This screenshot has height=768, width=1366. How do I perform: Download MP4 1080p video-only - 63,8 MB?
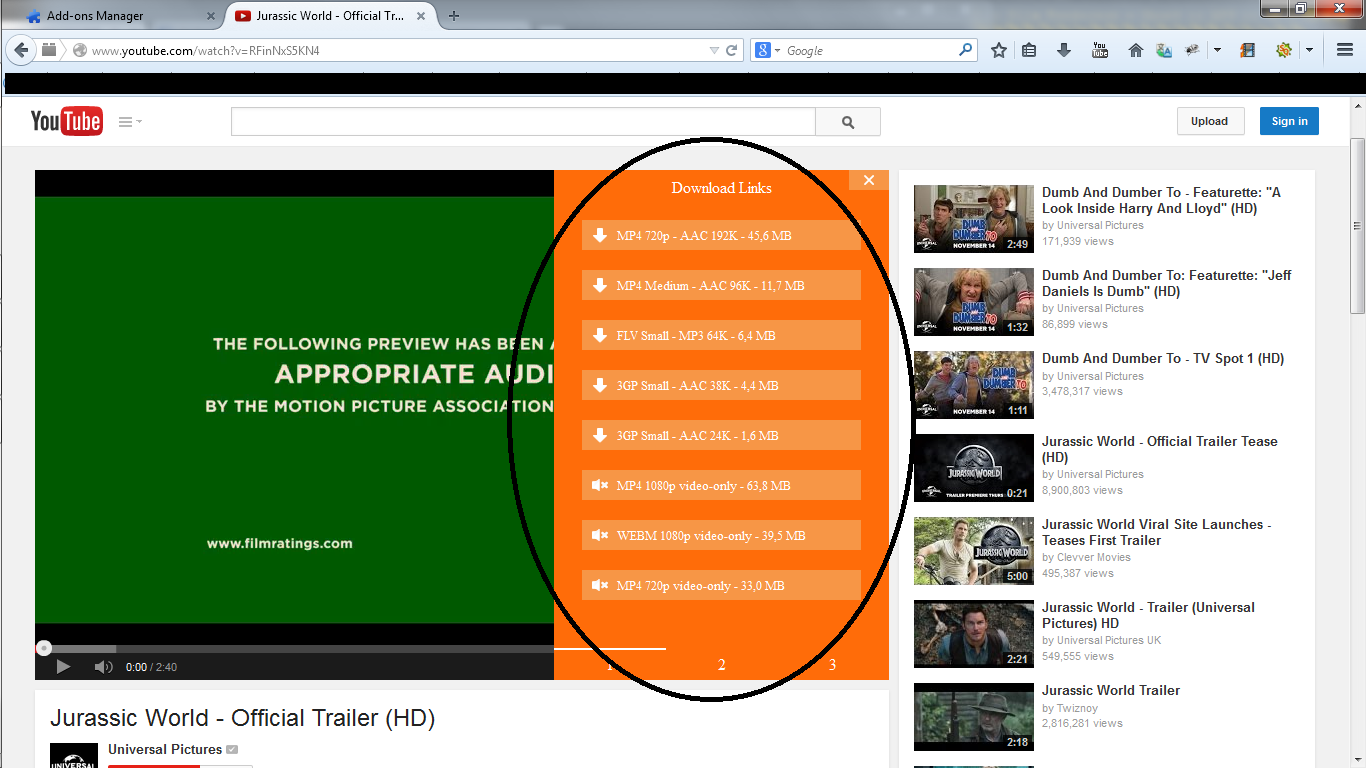pos(721,486)
